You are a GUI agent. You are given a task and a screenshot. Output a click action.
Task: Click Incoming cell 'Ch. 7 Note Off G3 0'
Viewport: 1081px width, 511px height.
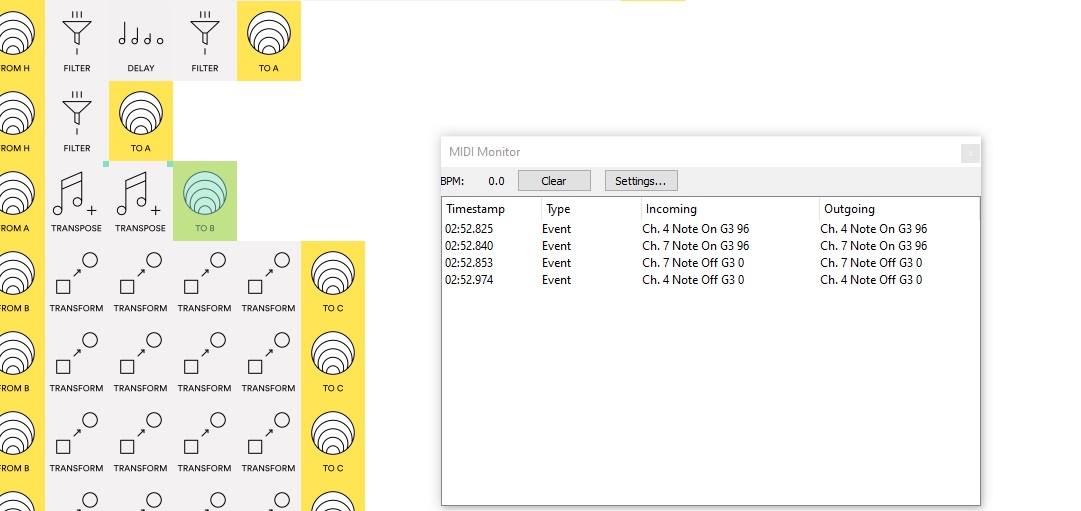693,263
